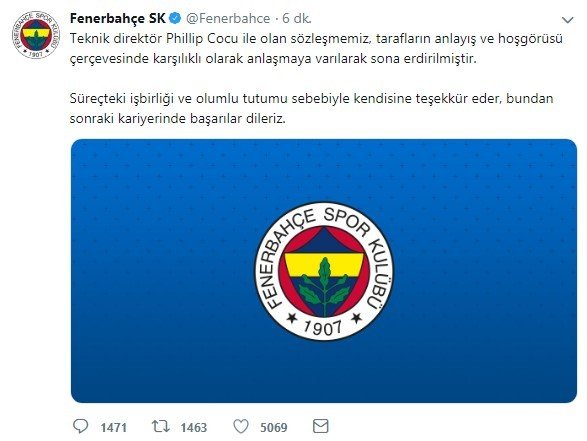View the 1463 retweets count
Image resolution: width=587 pixels, height=441 pixels.
tap(194, 427)
